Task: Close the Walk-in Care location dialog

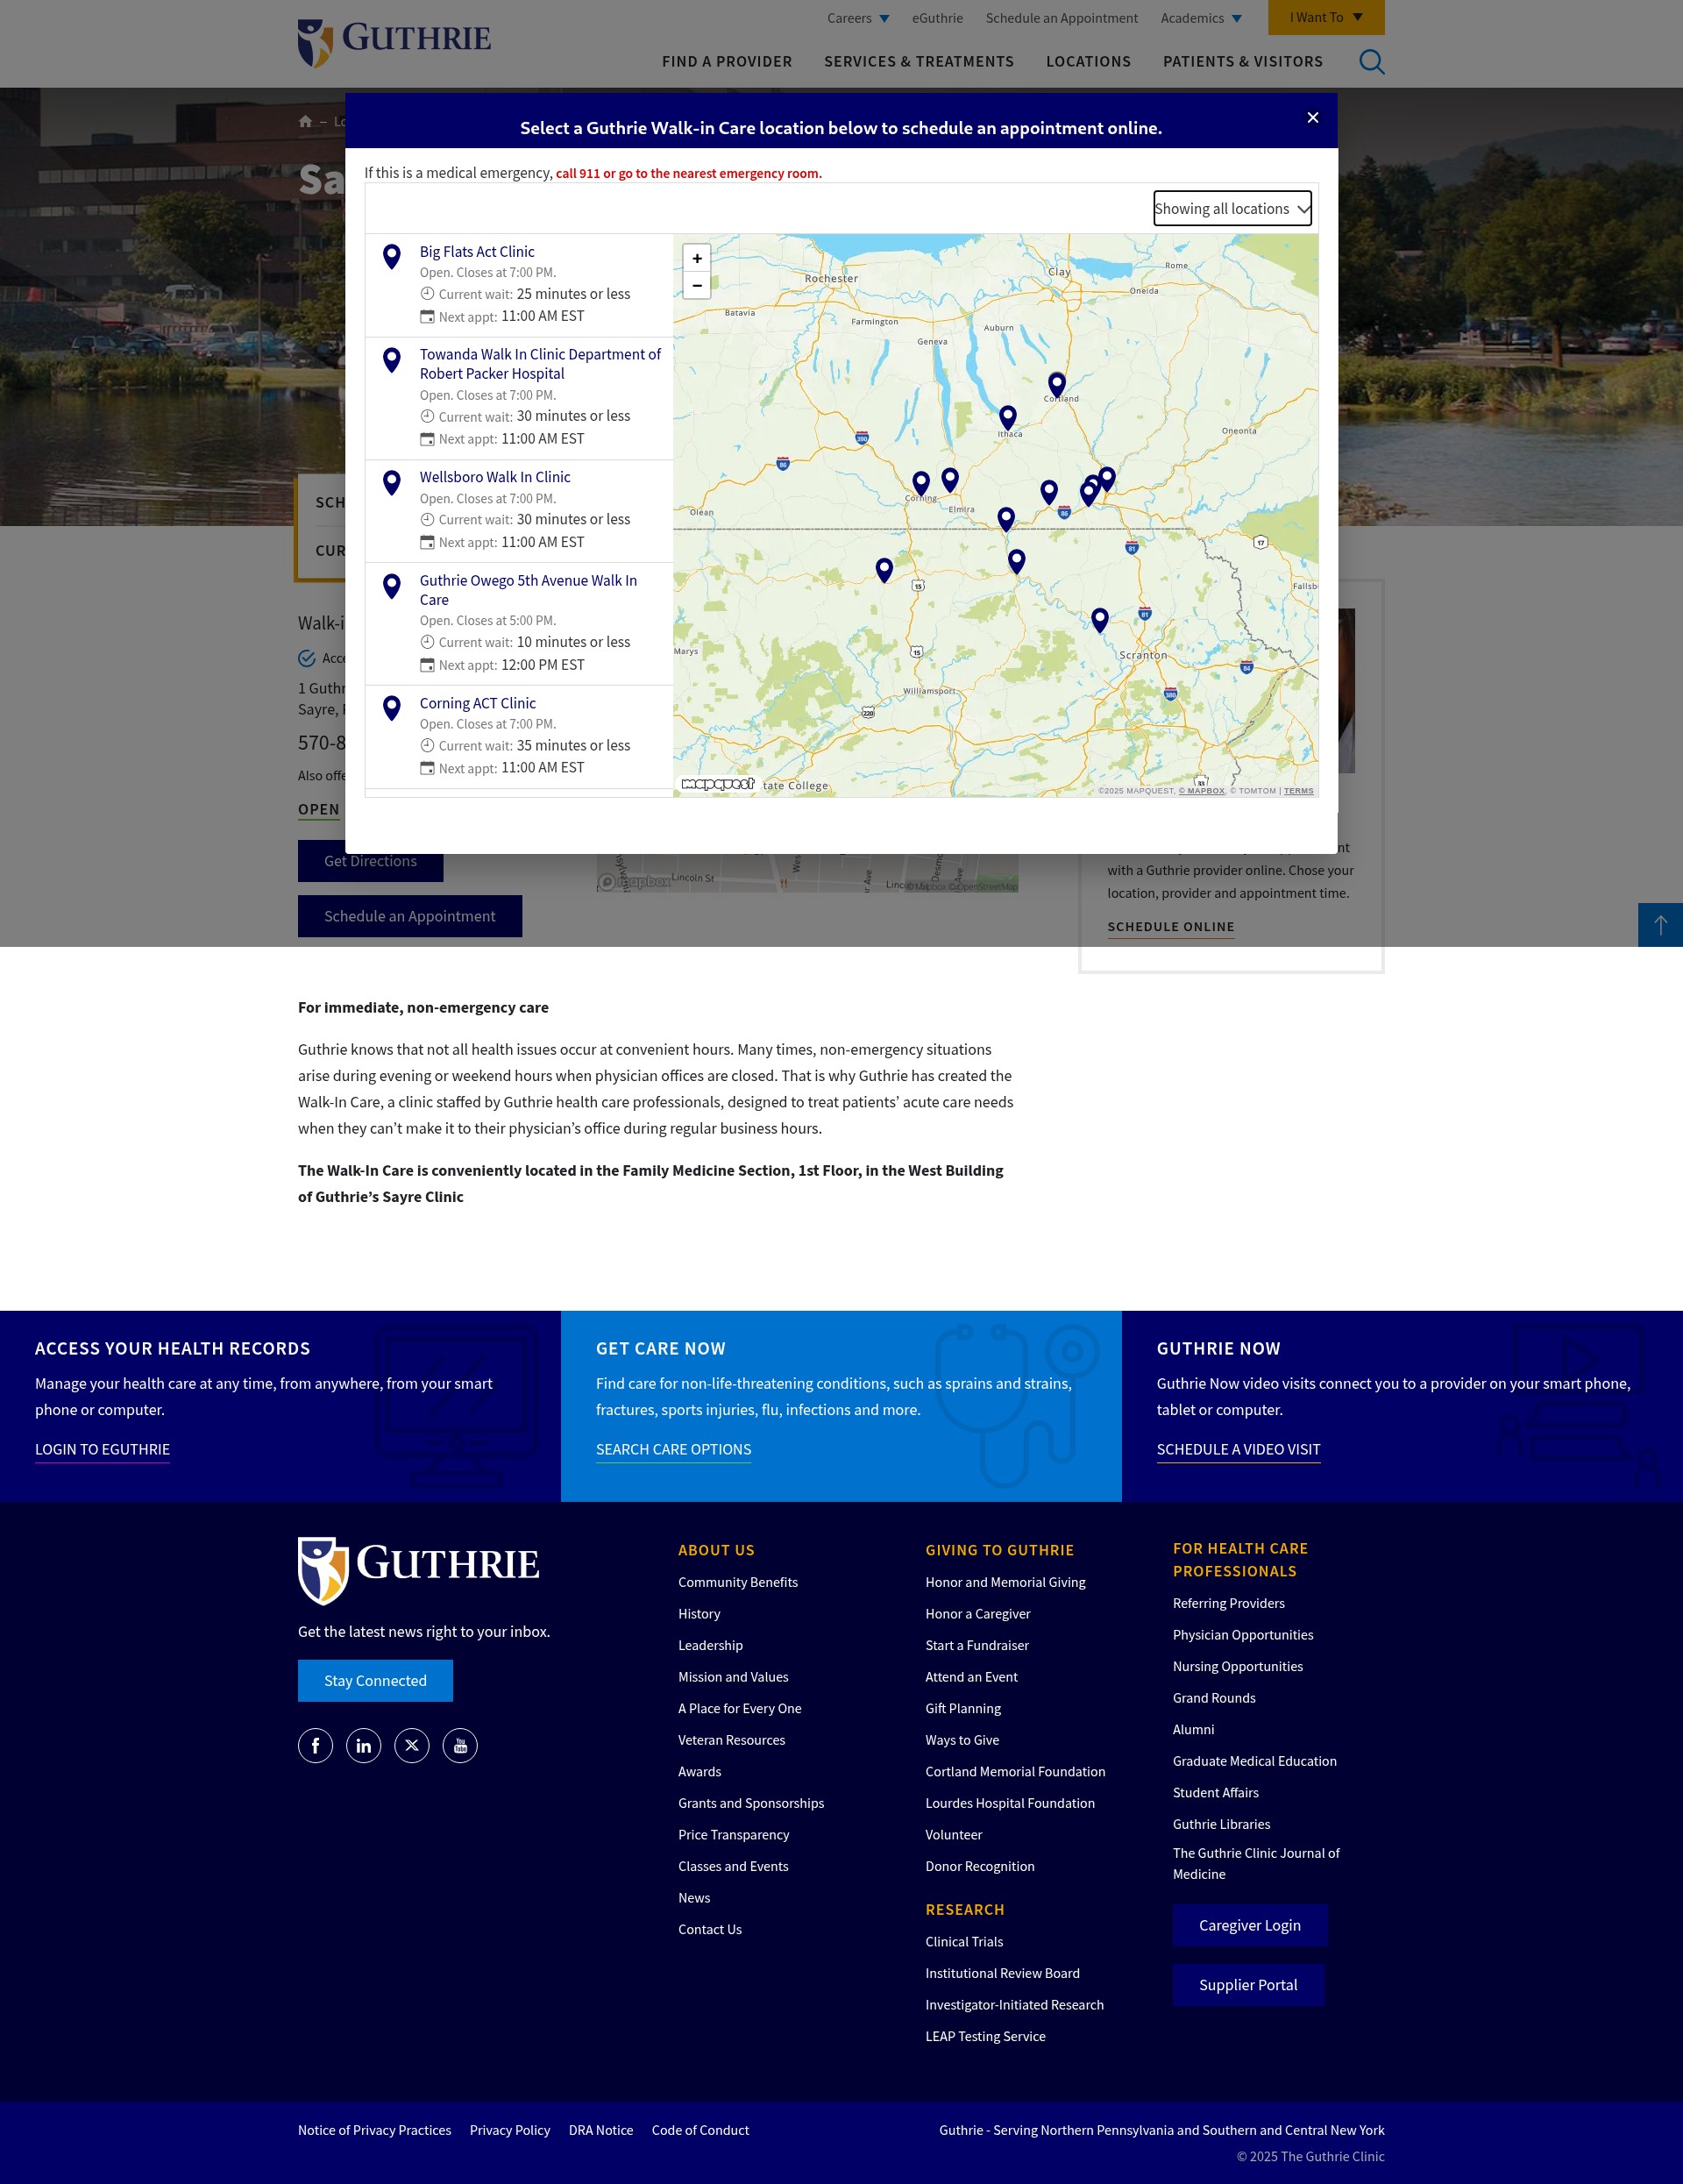Action: (x=1312, y=118)
